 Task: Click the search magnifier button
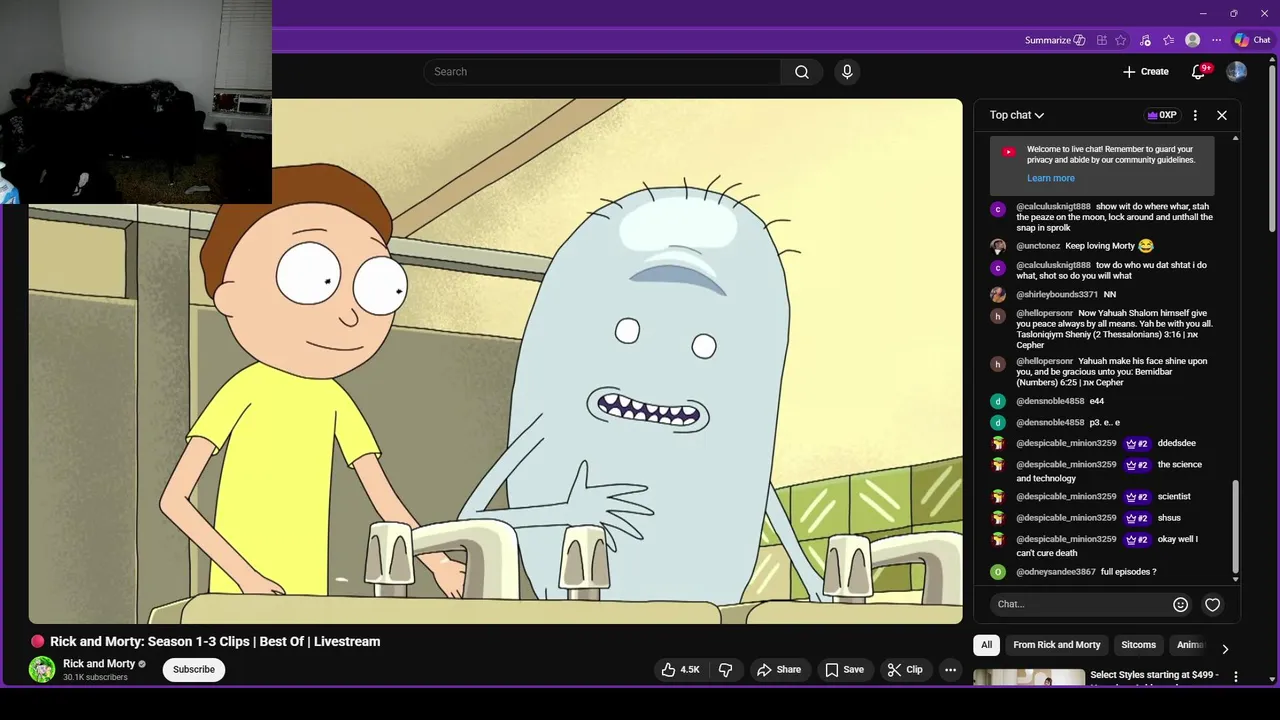(802, 72)
